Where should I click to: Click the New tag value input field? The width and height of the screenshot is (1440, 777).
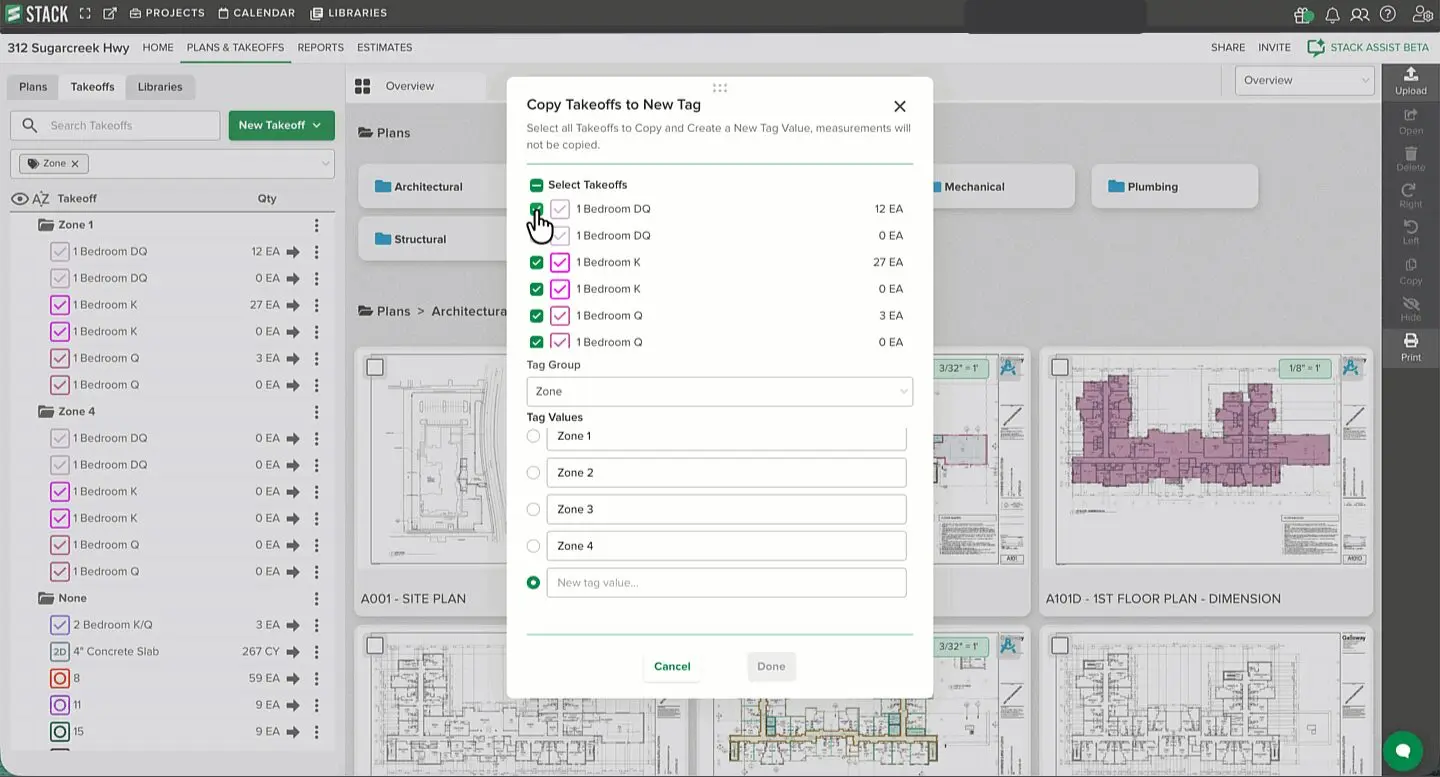tap(726, 583)
